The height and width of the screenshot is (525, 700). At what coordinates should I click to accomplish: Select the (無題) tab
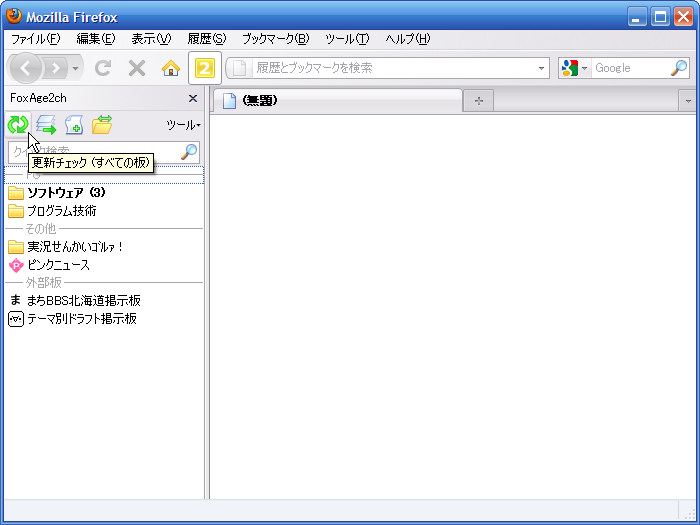click(335, 100)
